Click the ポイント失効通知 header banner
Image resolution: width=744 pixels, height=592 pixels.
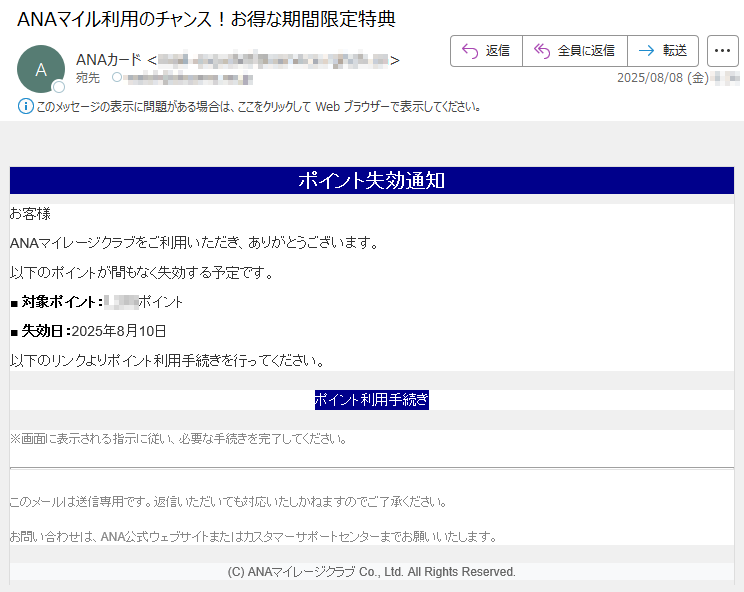pos(372,180)
